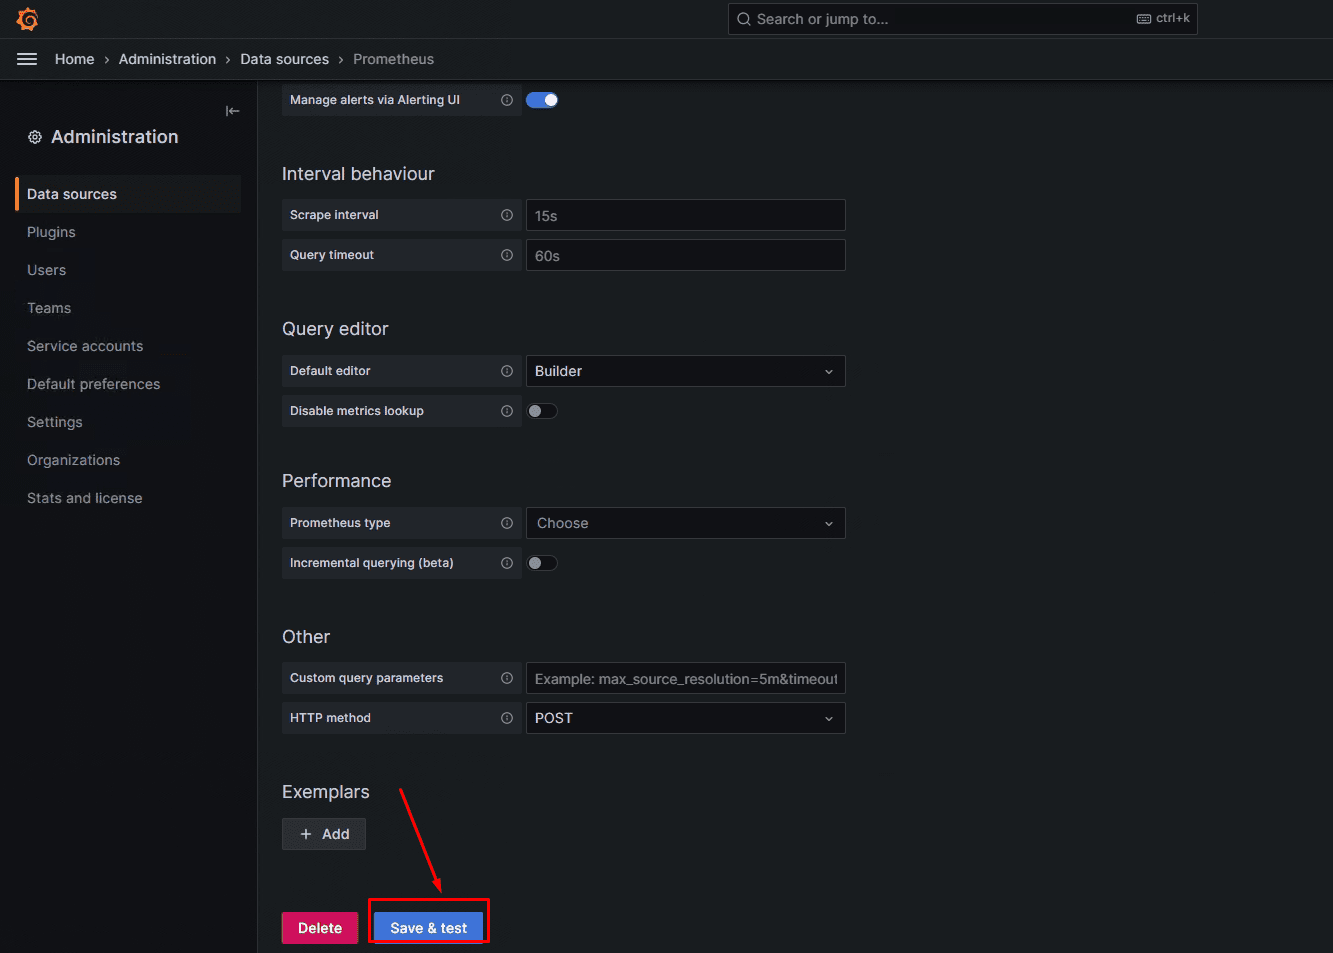Show info tooltip for Prometheus type
The height and width of the screenshot is (953, 1333).
click(x=507, y=523)
